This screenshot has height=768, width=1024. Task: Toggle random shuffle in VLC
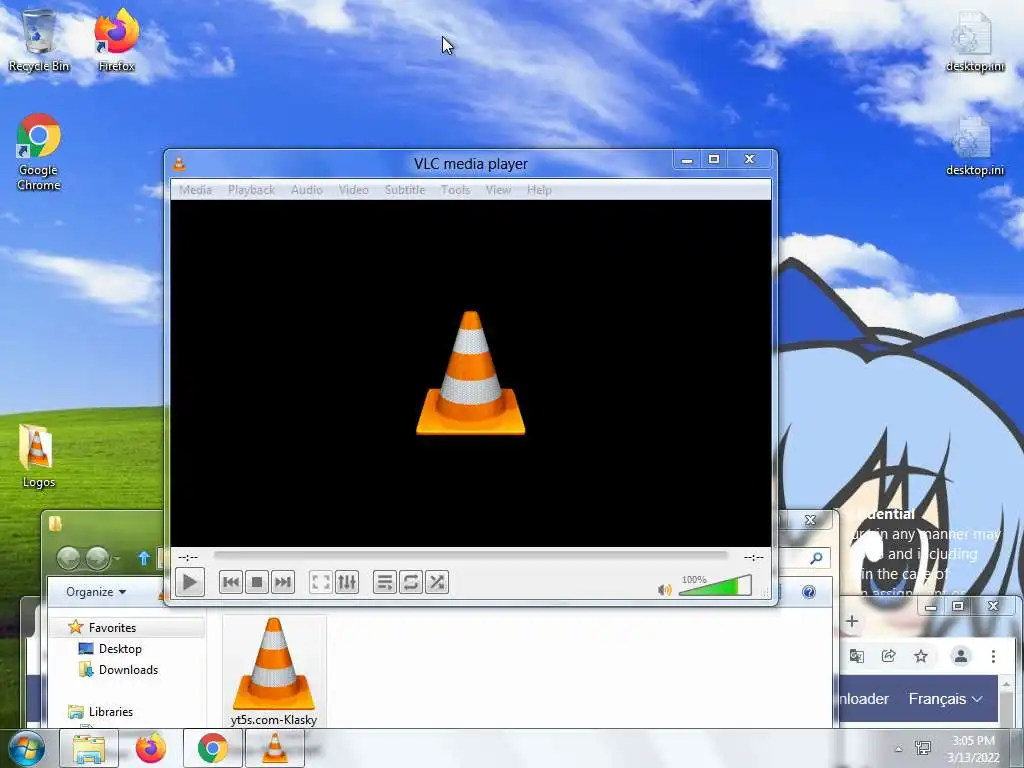point(437,582)
